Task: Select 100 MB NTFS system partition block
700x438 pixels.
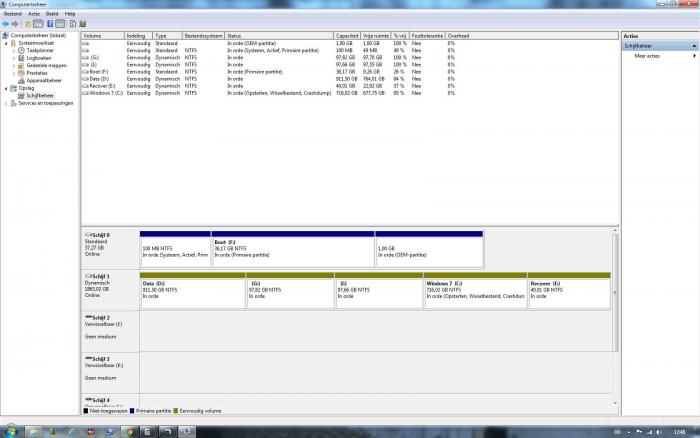Action: (x=175, y=251)
